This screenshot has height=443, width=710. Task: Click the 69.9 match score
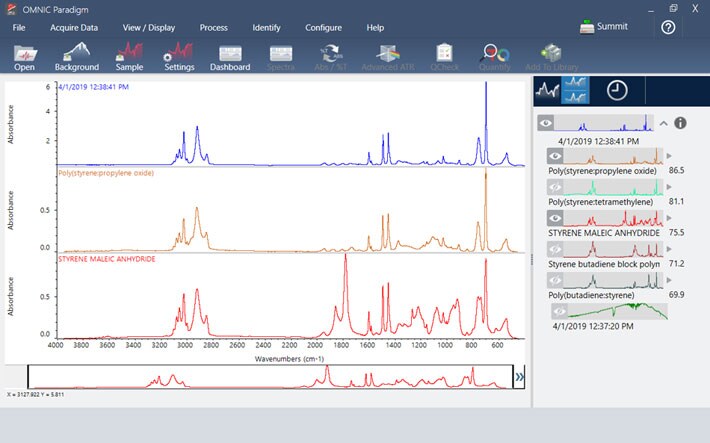tap(676, 294)
